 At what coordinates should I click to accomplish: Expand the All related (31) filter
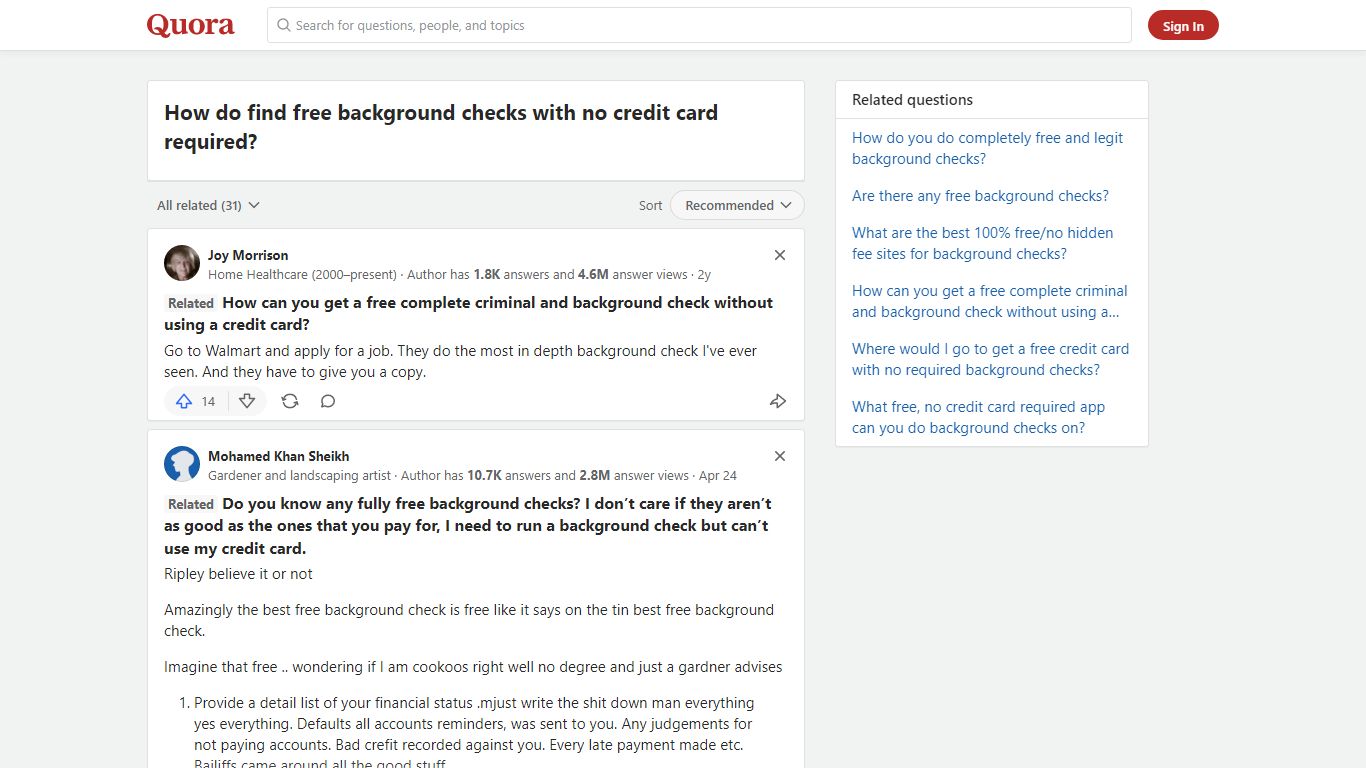[208, 205]
